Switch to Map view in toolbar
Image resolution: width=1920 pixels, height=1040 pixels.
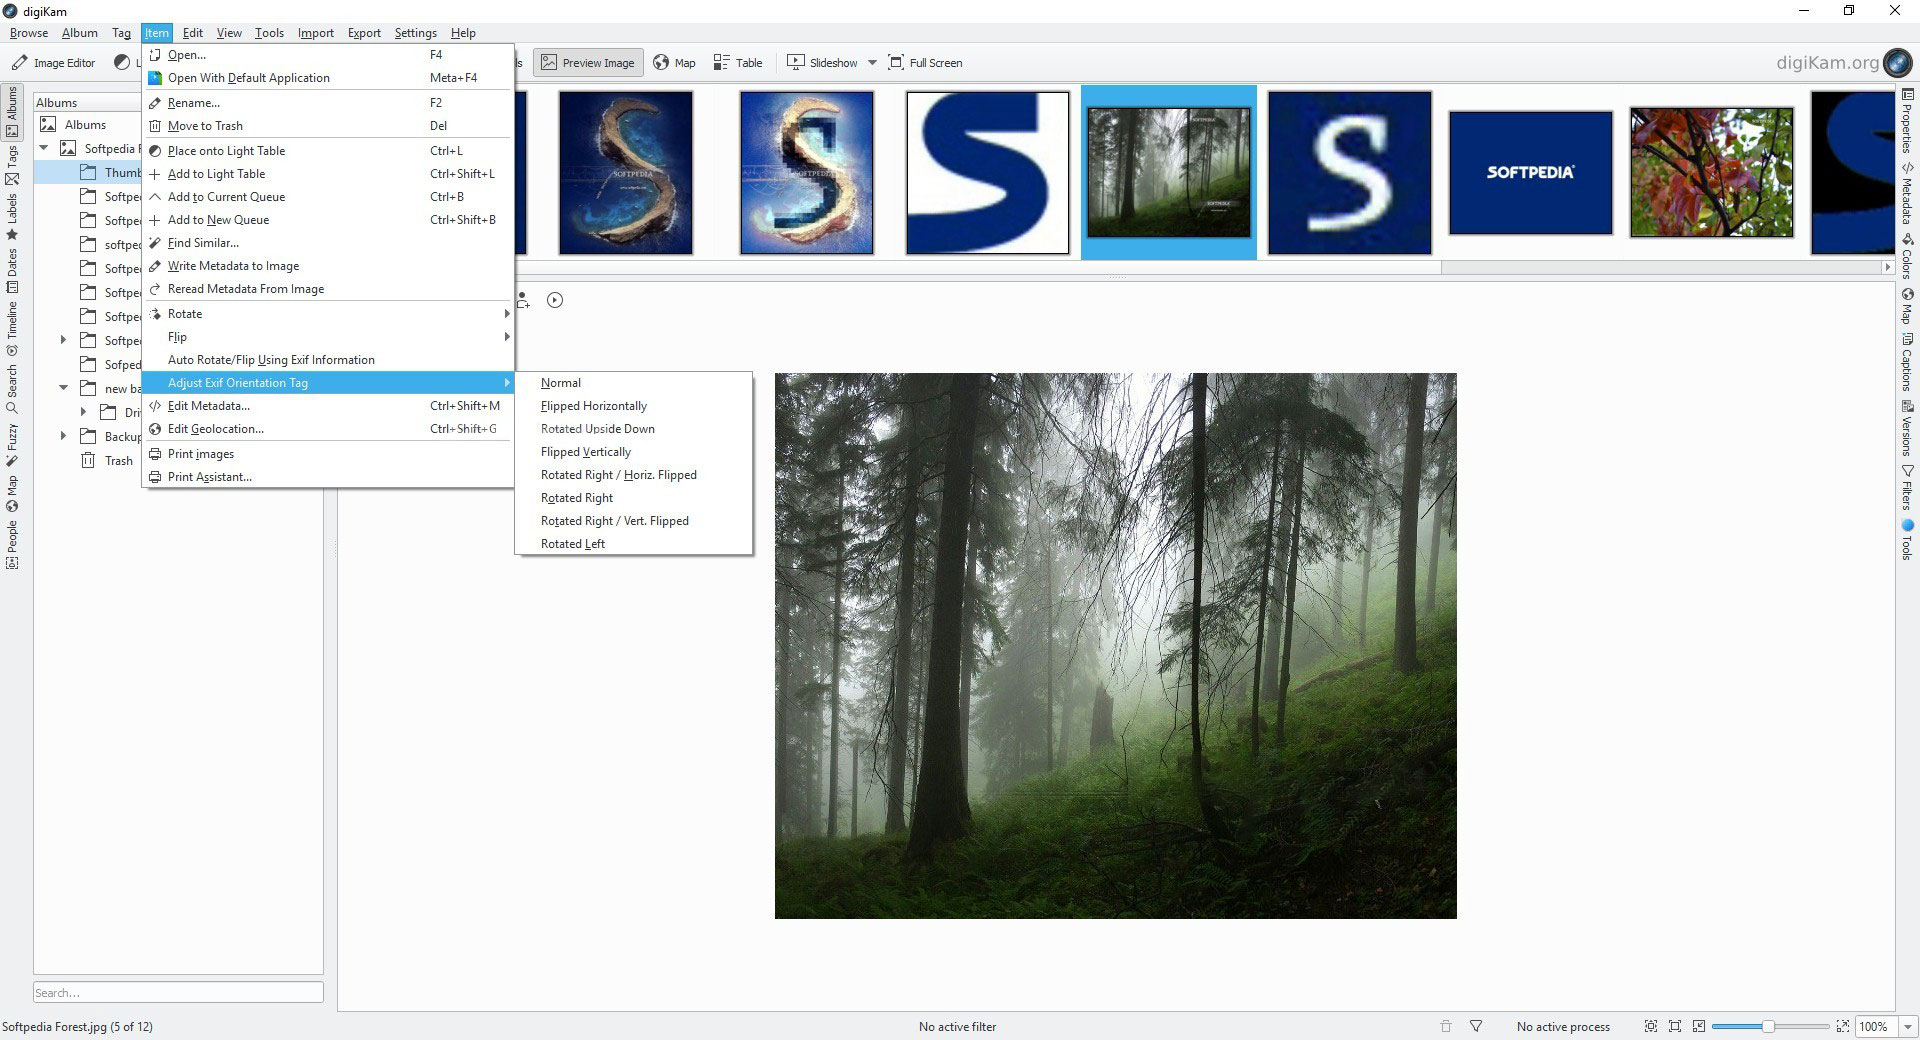[x=674, y=63]
